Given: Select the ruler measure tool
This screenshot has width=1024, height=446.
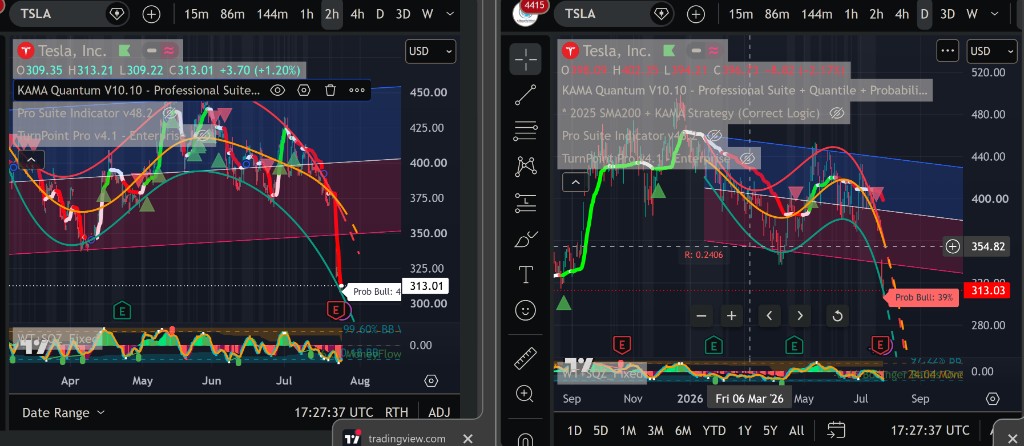Looking at the screenshot, I should click(526, 358).
